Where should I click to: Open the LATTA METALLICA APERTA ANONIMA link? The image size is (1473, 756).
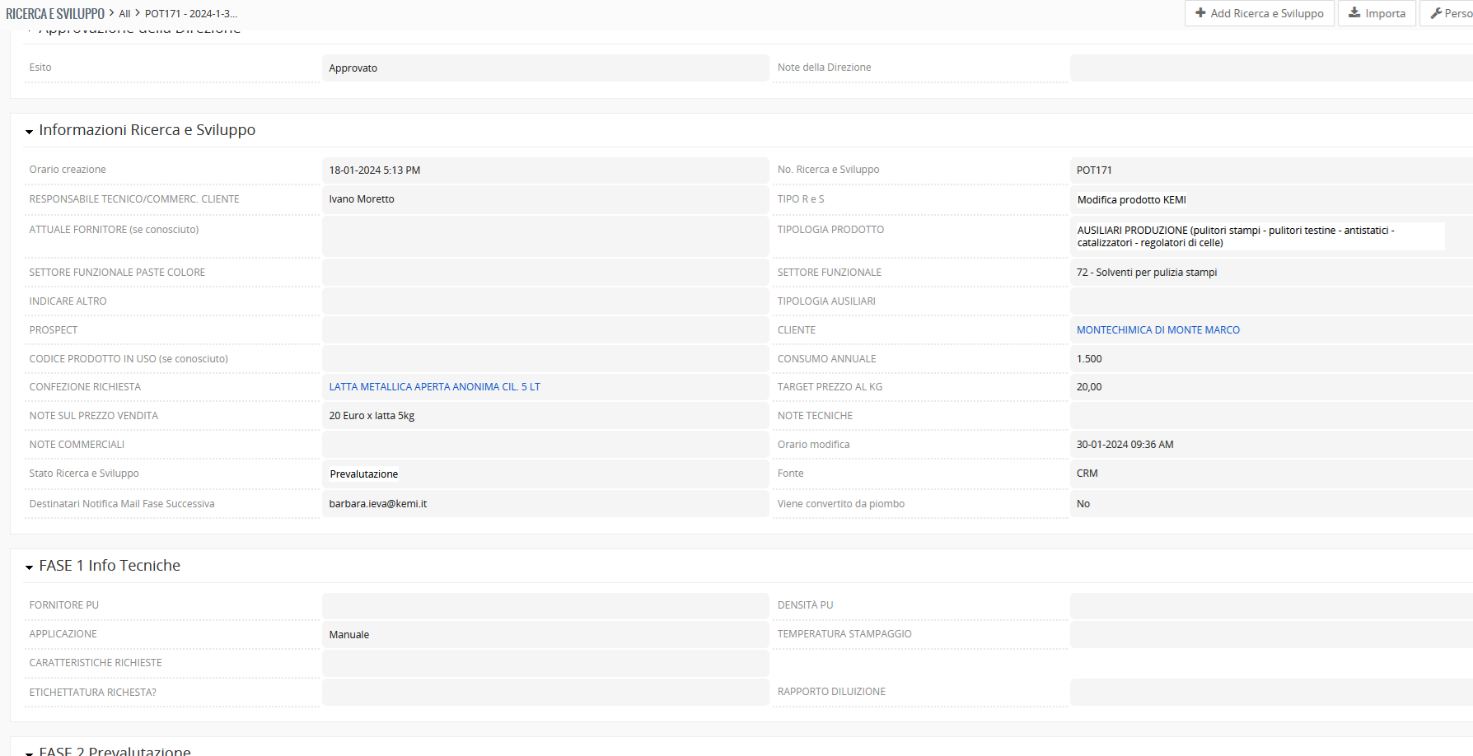[434, 387]
